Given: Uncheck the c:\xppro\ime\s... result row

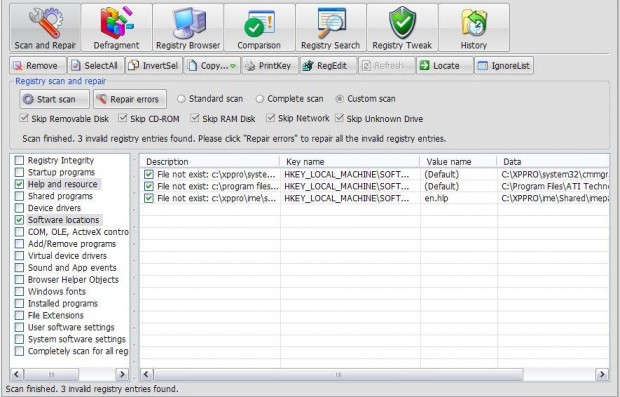Looking at the screenshot, I should [x=149, y=198].
